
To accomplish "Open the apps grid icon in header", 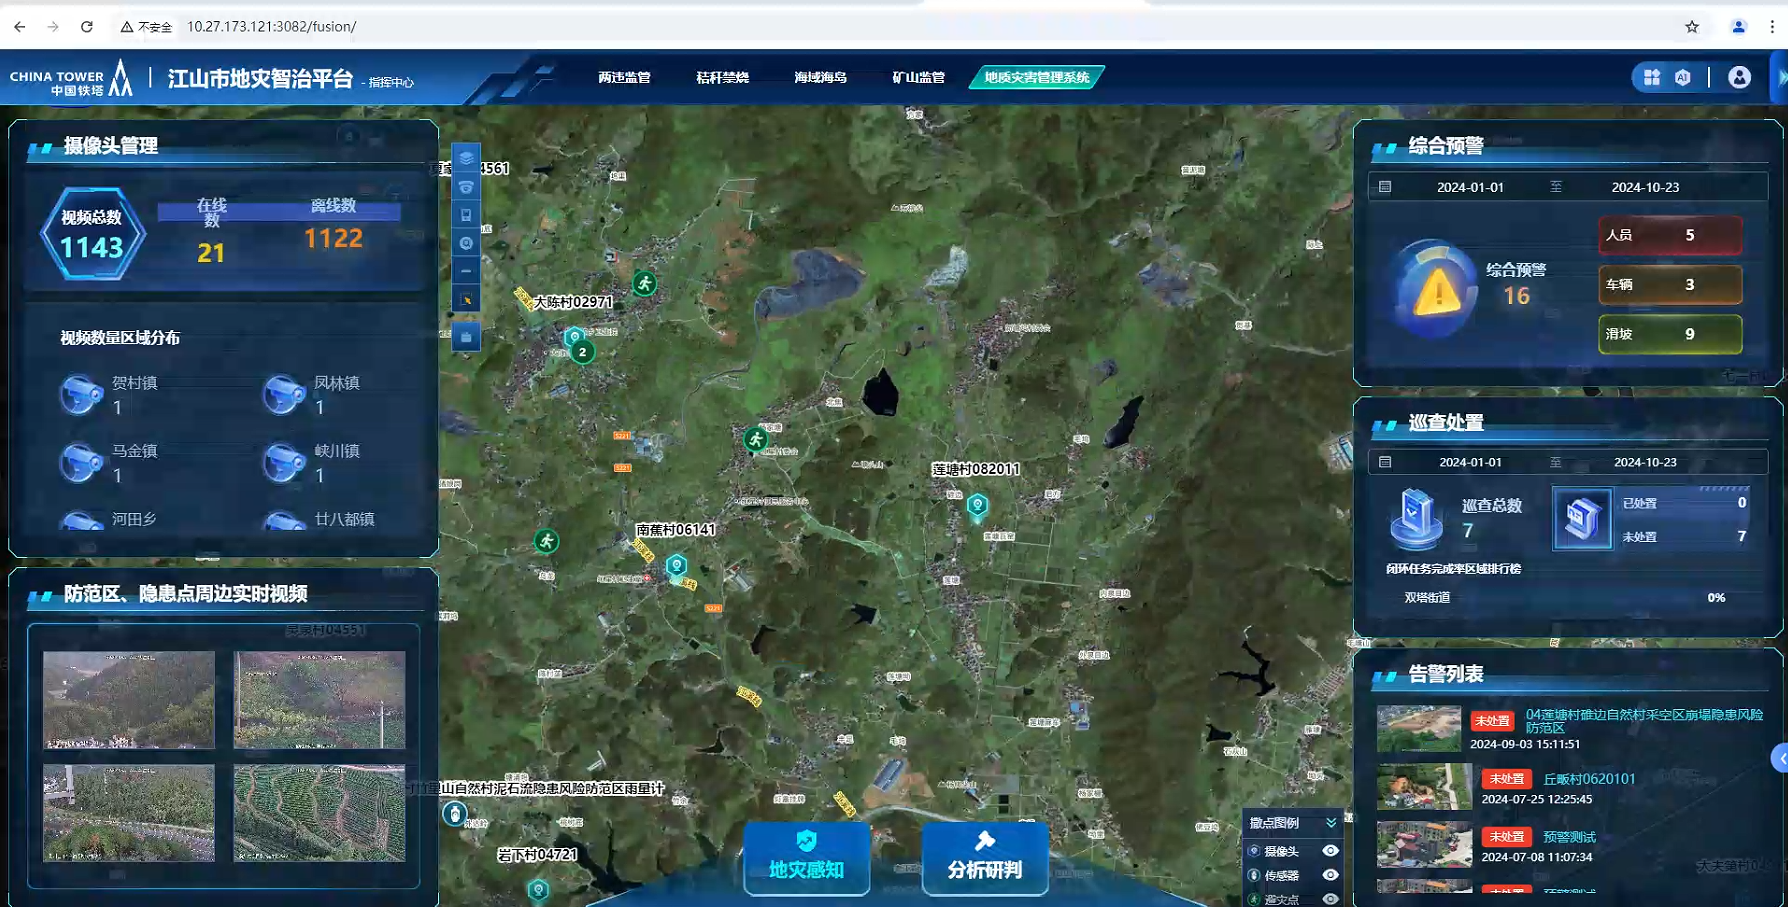I will (1652, 77).
